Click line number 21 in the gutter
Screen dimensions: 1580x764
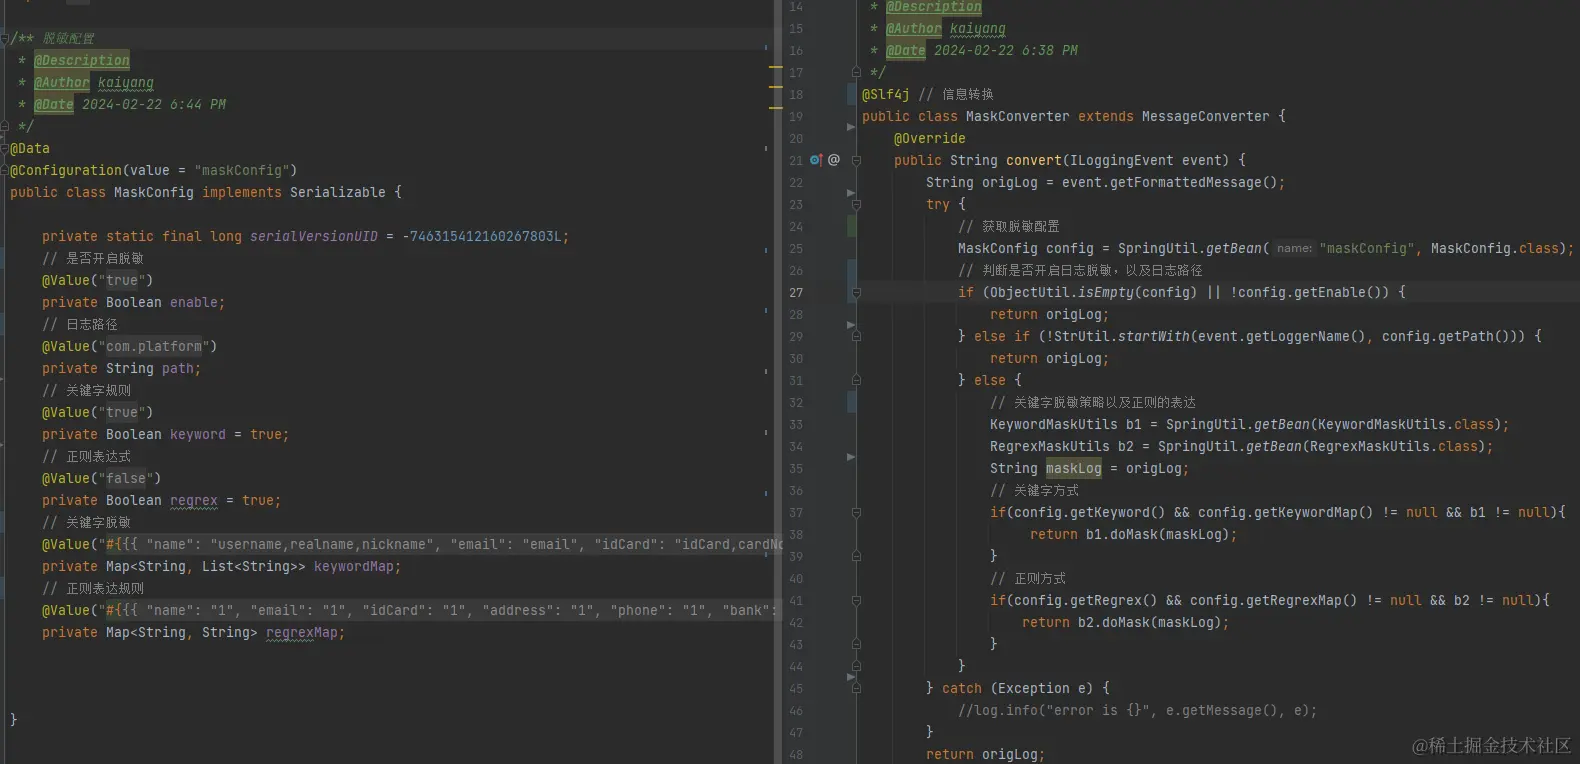(796, 160)
